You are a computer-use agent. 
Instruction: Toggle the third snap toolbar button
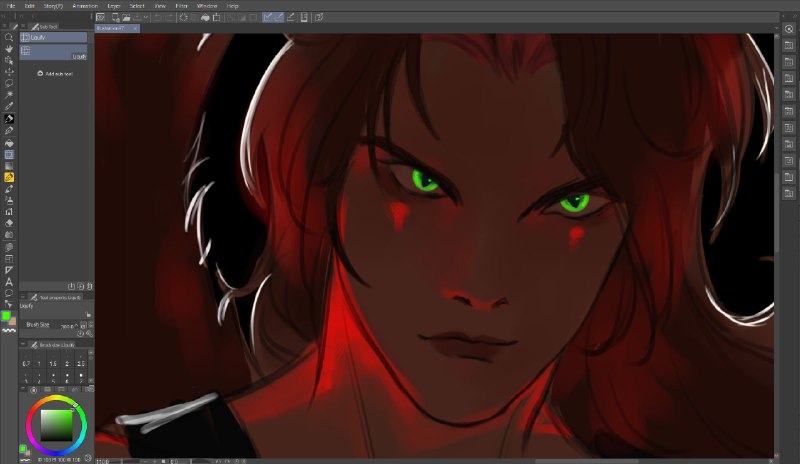291,17
